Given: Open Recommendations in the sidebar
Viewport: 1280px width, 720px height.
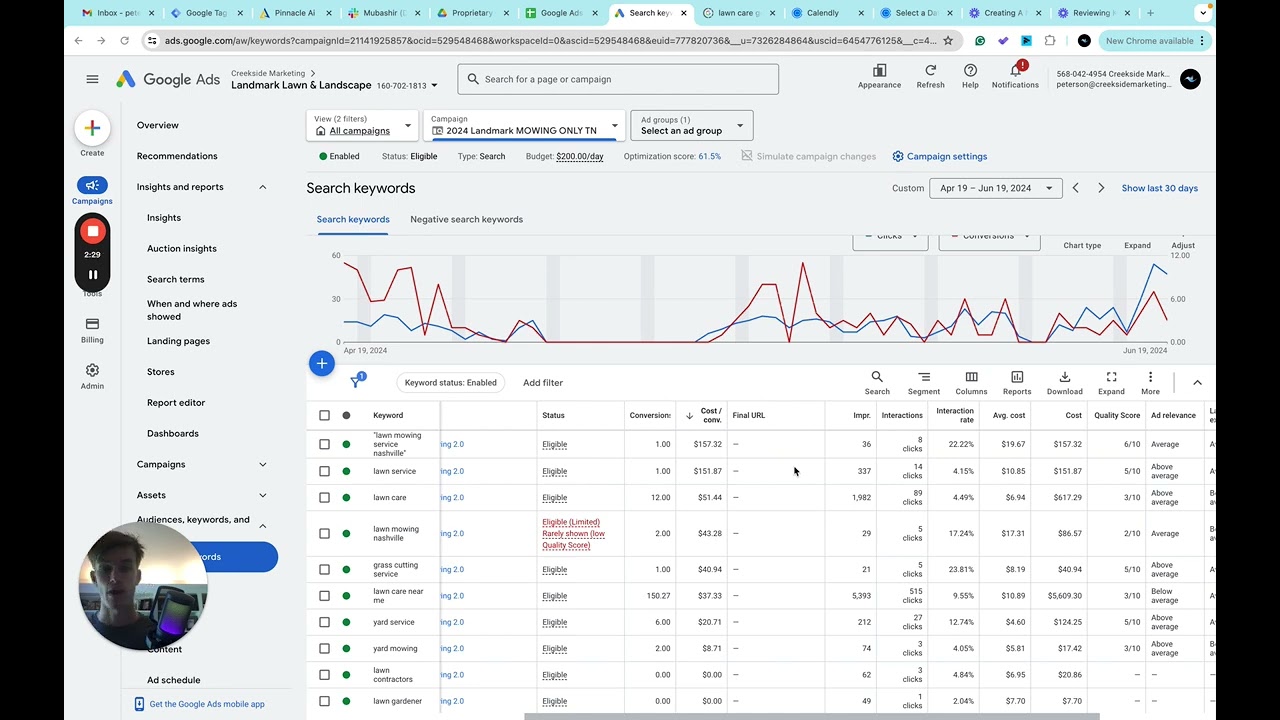Looking at the screenshot, I should tap(177, 156).
